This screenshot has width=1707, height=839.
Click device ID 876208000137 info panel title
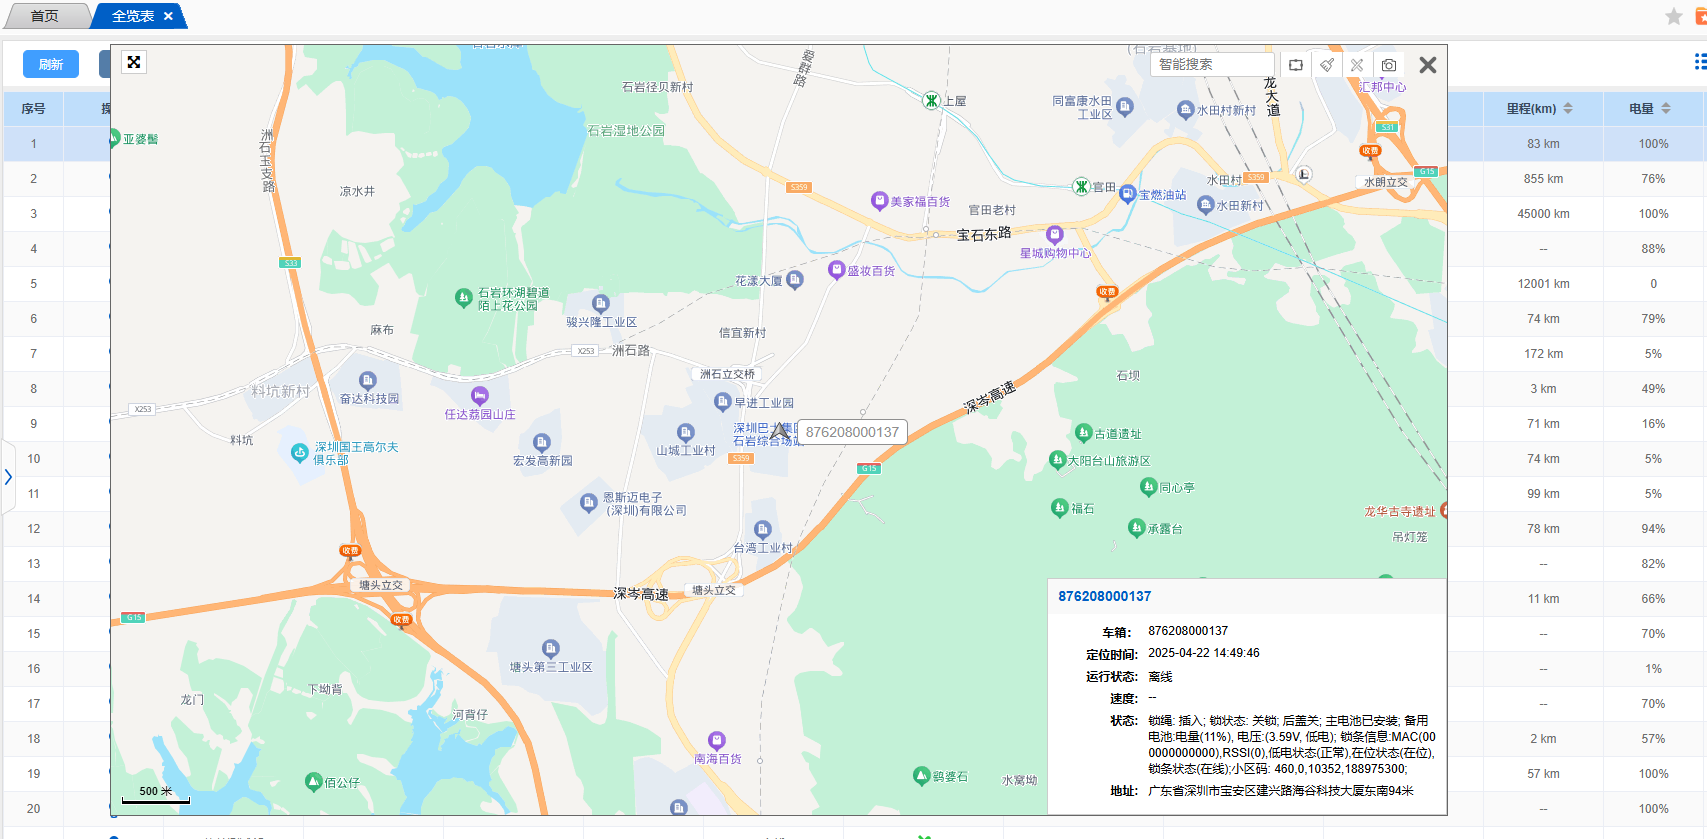(1104, 596)
